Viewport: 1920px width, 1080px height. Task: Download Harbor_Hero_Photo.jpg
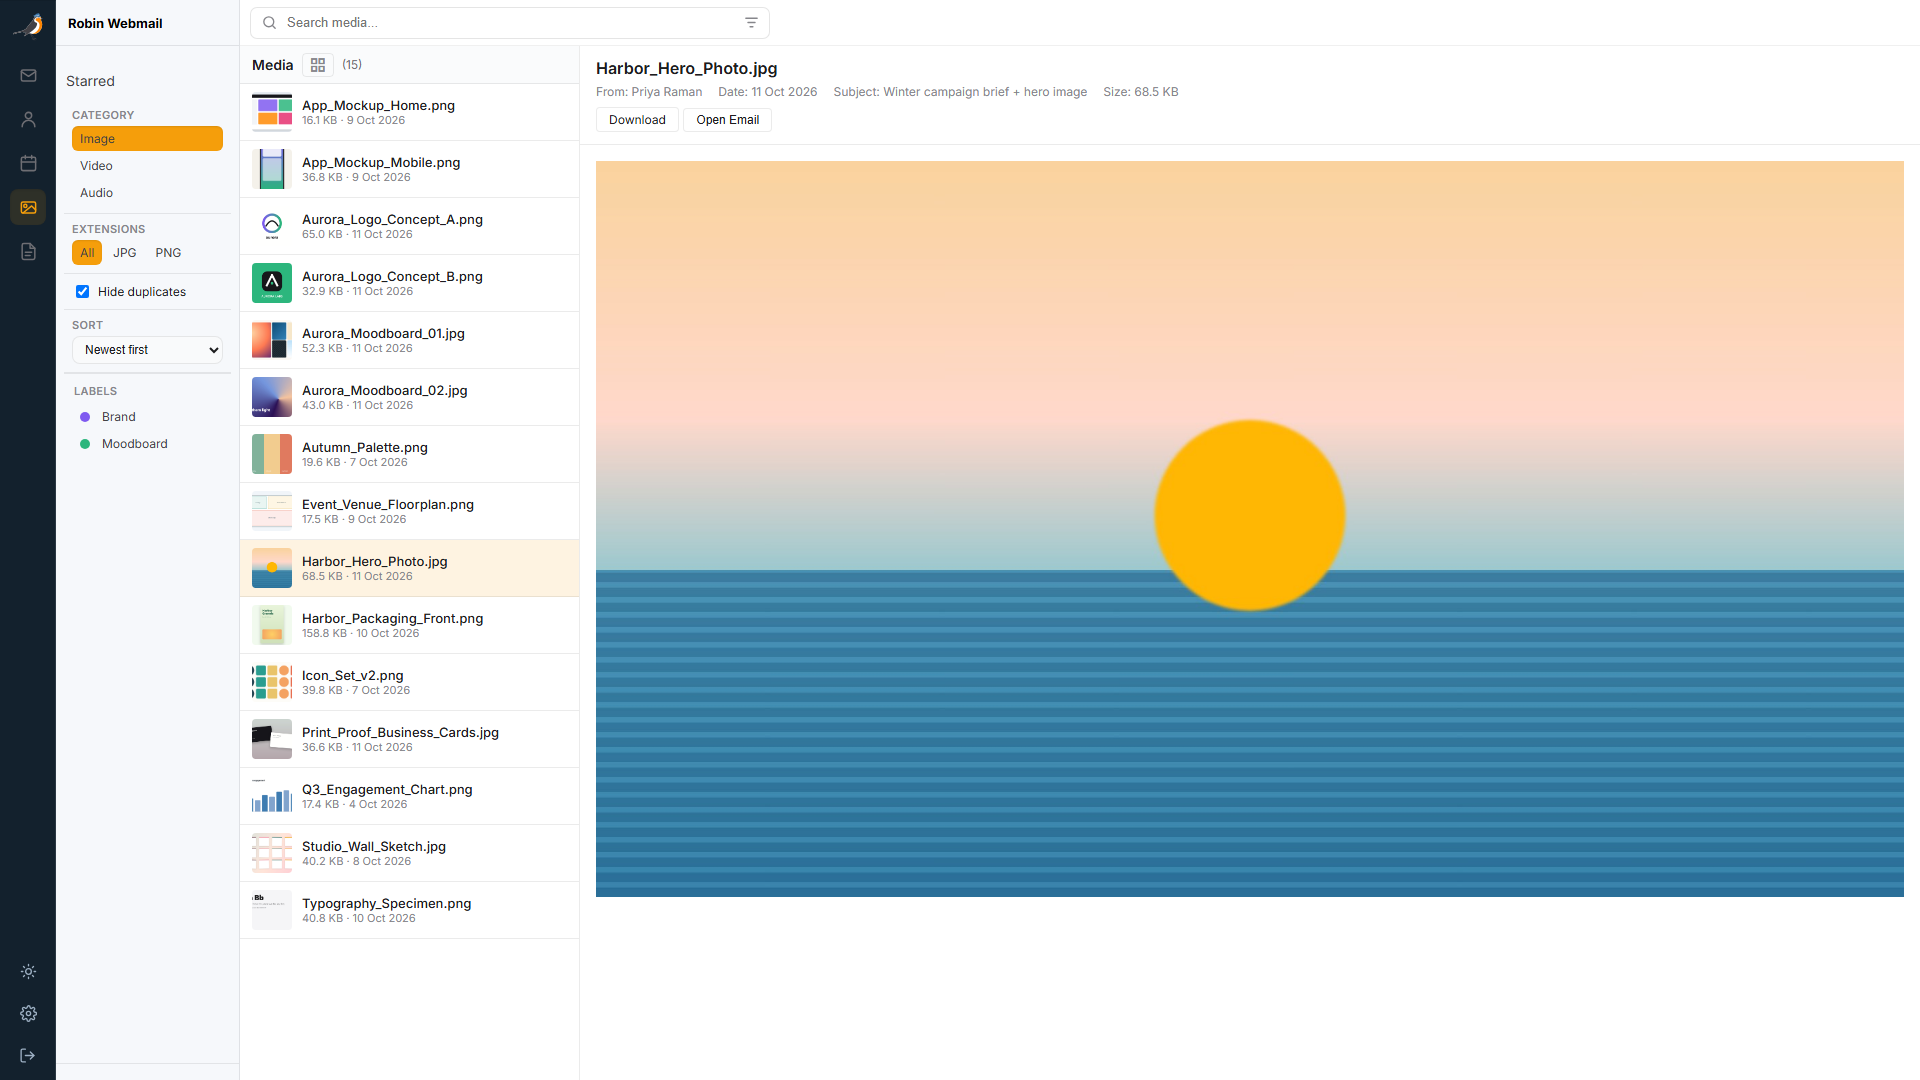pyautogui.click(x=637, y=120)
